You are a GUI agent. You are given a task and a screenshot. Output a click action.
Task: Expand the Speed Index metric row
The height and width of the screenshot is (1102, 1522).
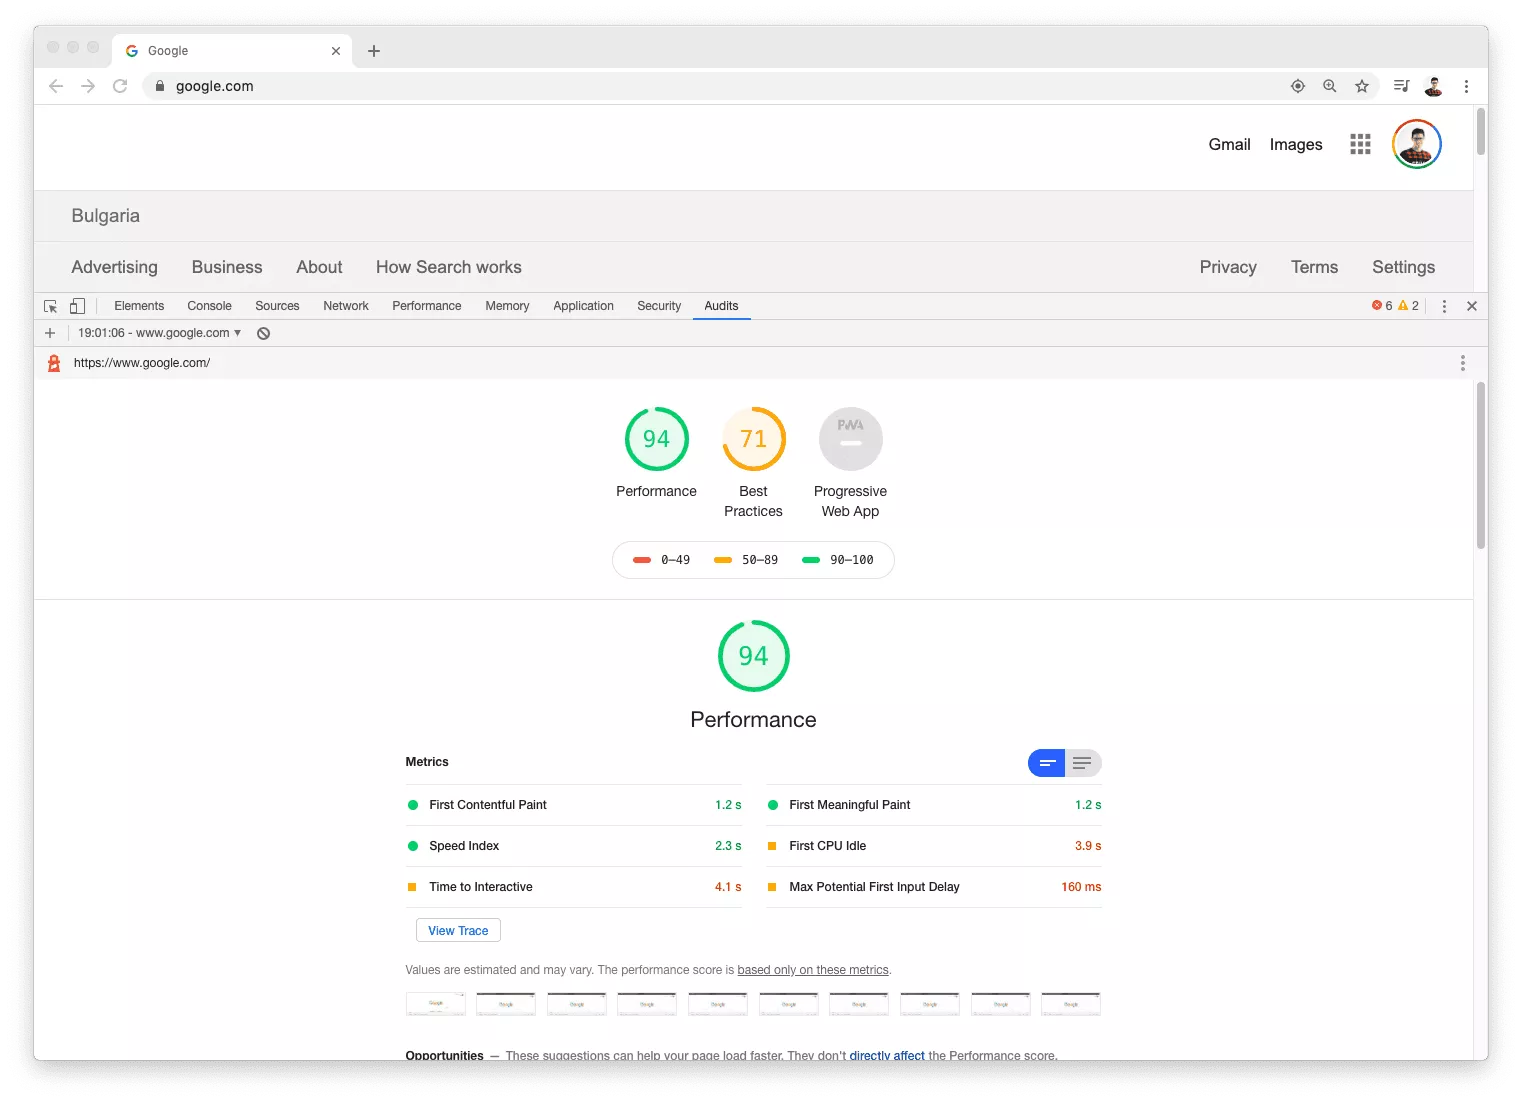[x=574, y=846]
